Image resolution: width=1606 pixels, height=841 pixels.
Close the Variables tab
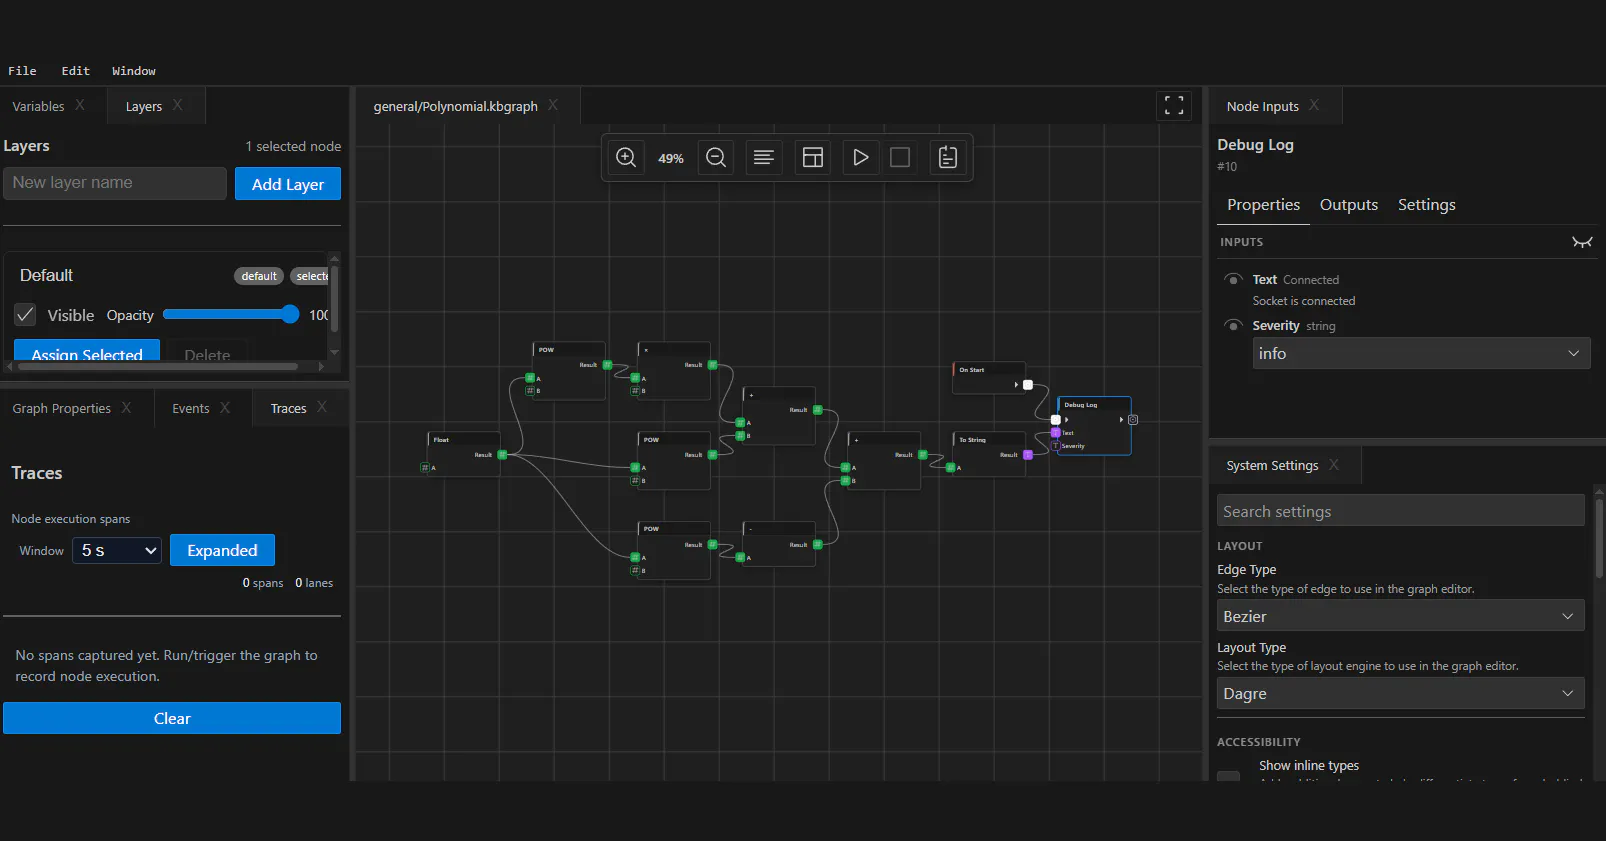click(x=80, y=105)
